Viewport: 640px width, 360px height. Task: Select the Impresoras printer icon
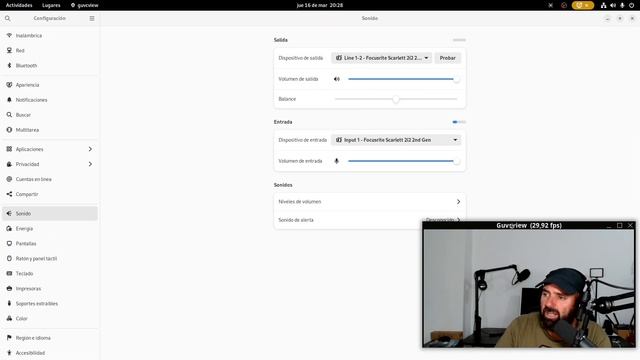click(9, 289)
